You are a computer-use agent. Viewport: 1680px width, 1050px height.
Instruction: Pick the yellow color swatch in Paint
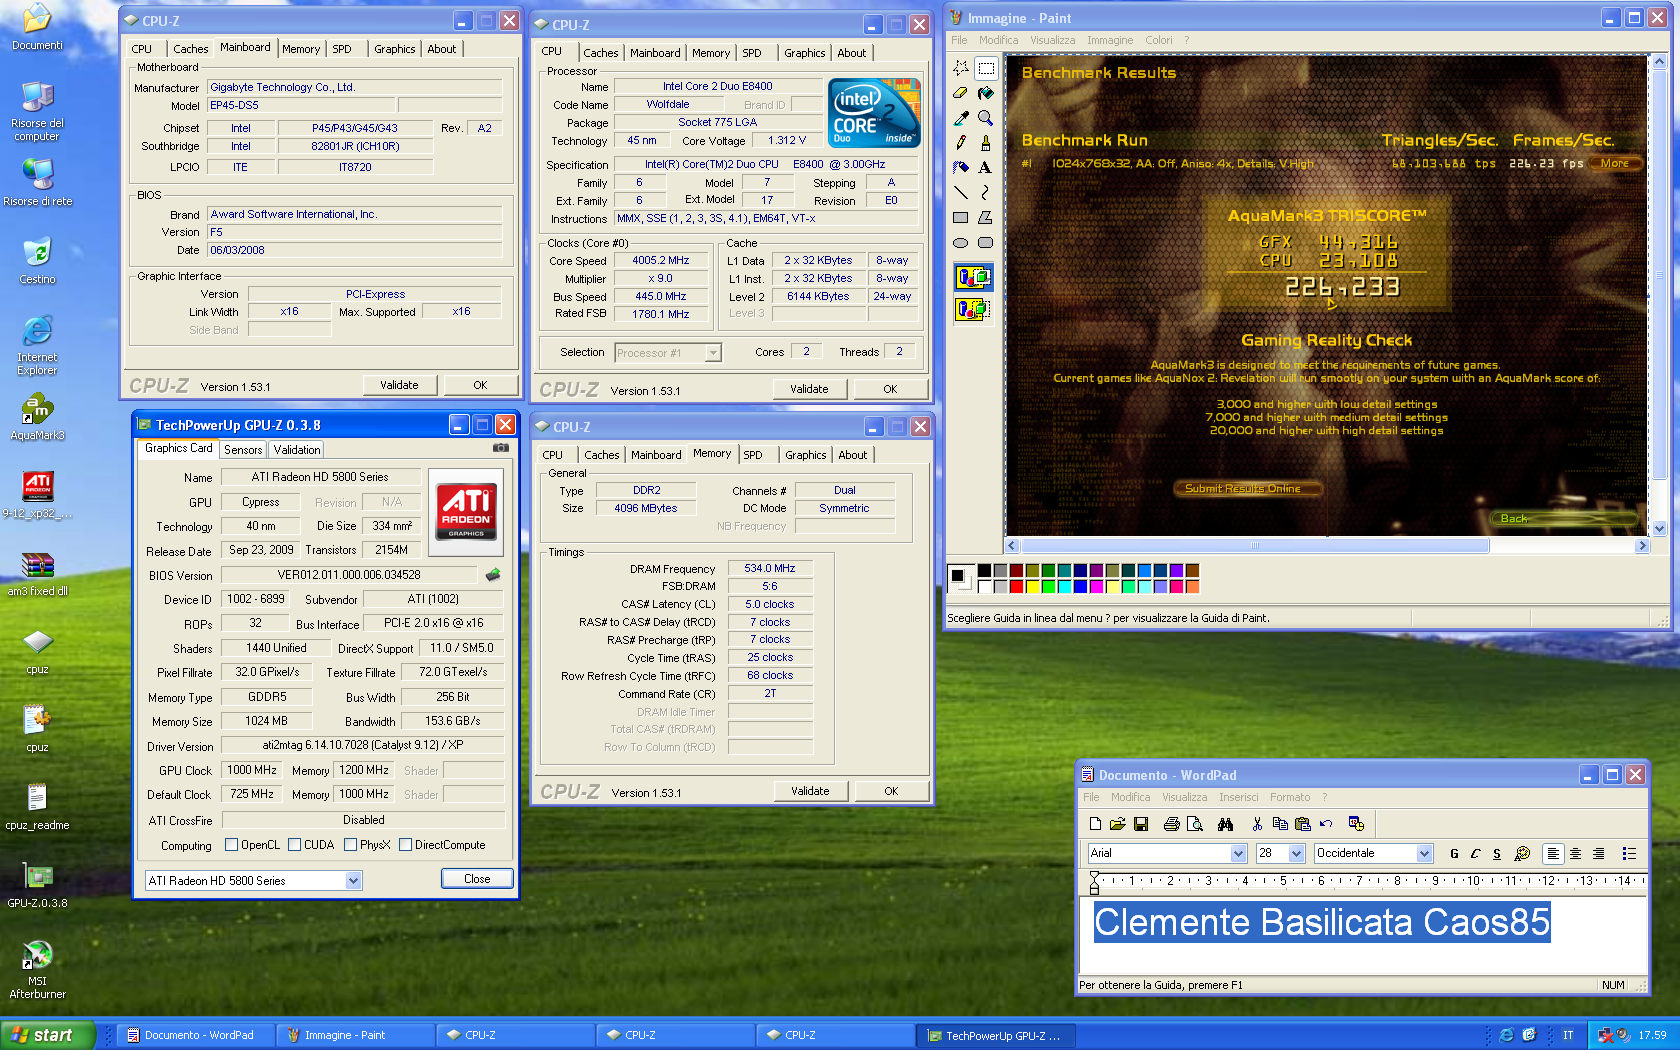pyautogui.click(x=1032, y=587)
